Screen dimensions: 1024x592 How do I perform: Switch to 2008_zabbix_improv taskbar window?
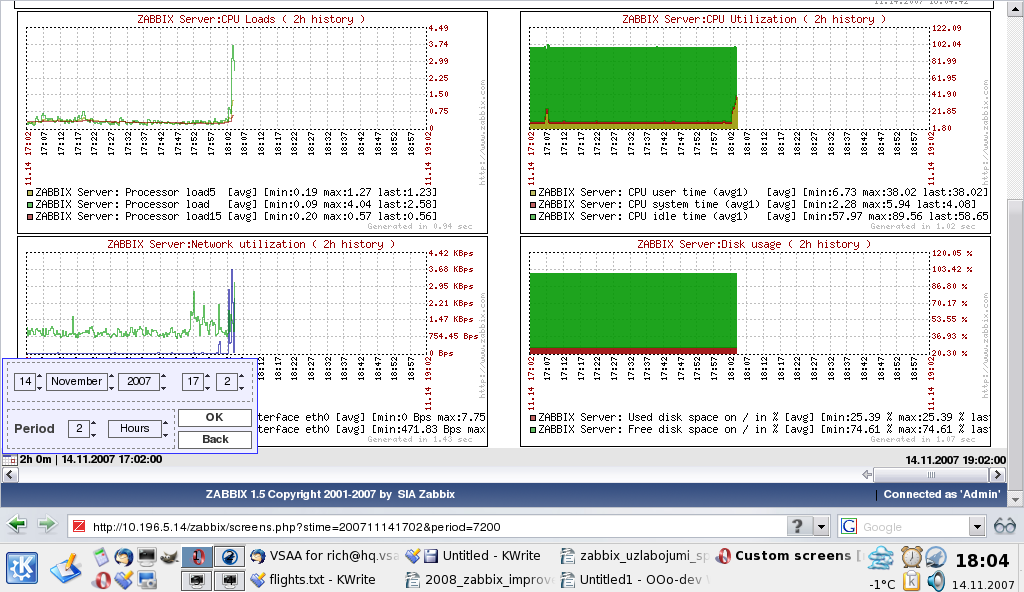pos(479,580)
